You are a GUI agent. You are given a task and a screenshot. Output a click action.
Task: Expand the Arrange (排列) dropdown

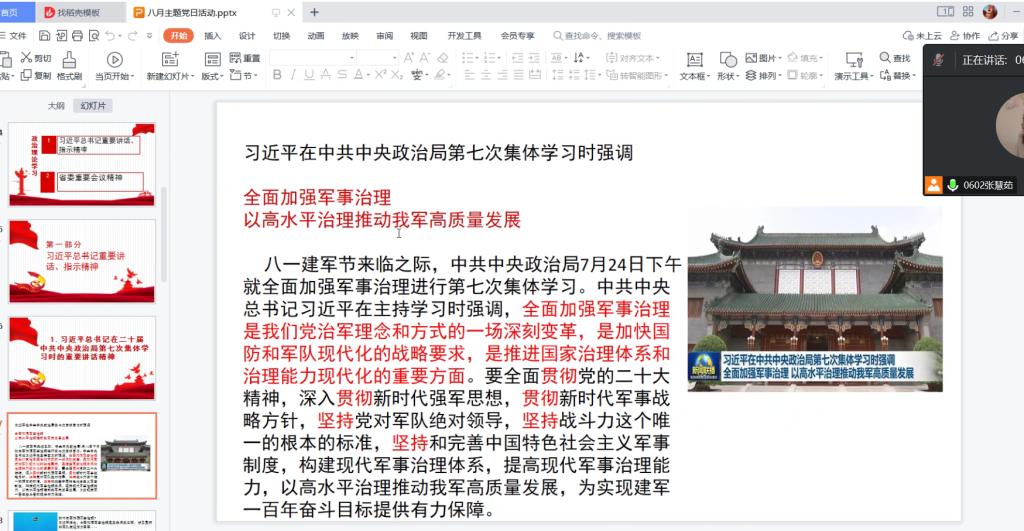point(768,76)
